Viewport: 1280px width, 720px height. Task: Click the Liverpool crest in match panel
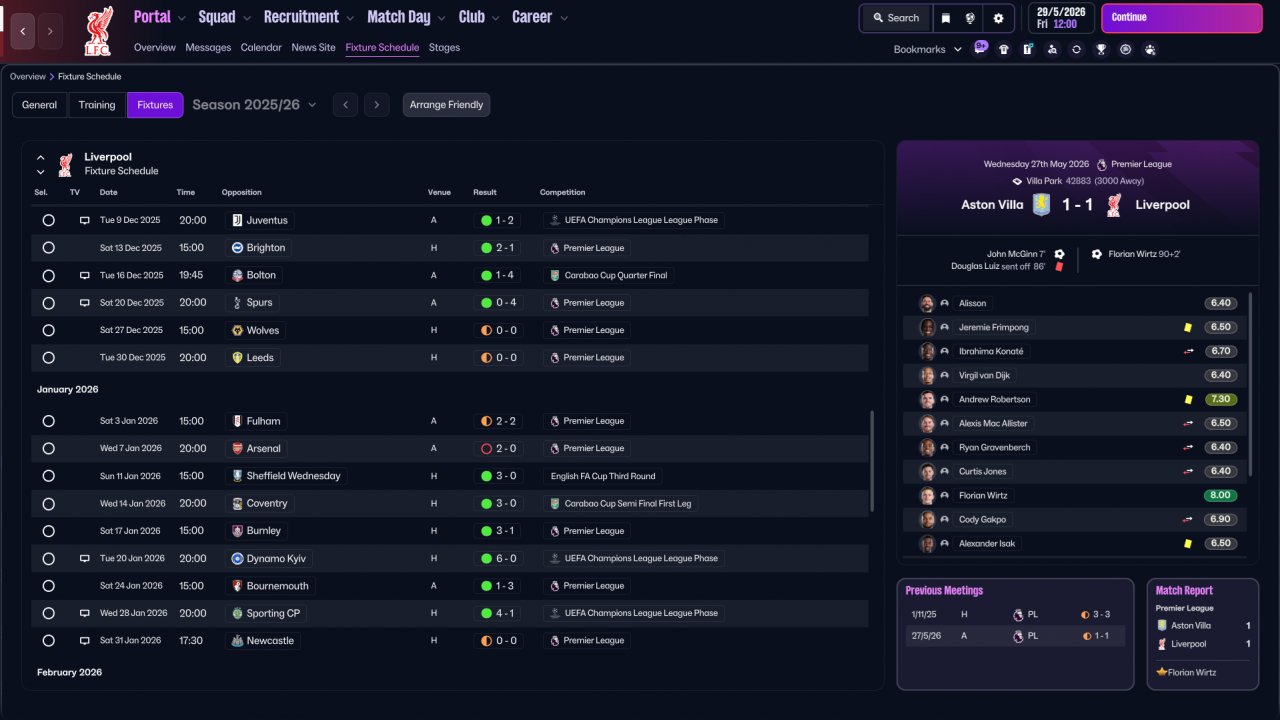pyautogui.click(x=1115, y=205)
